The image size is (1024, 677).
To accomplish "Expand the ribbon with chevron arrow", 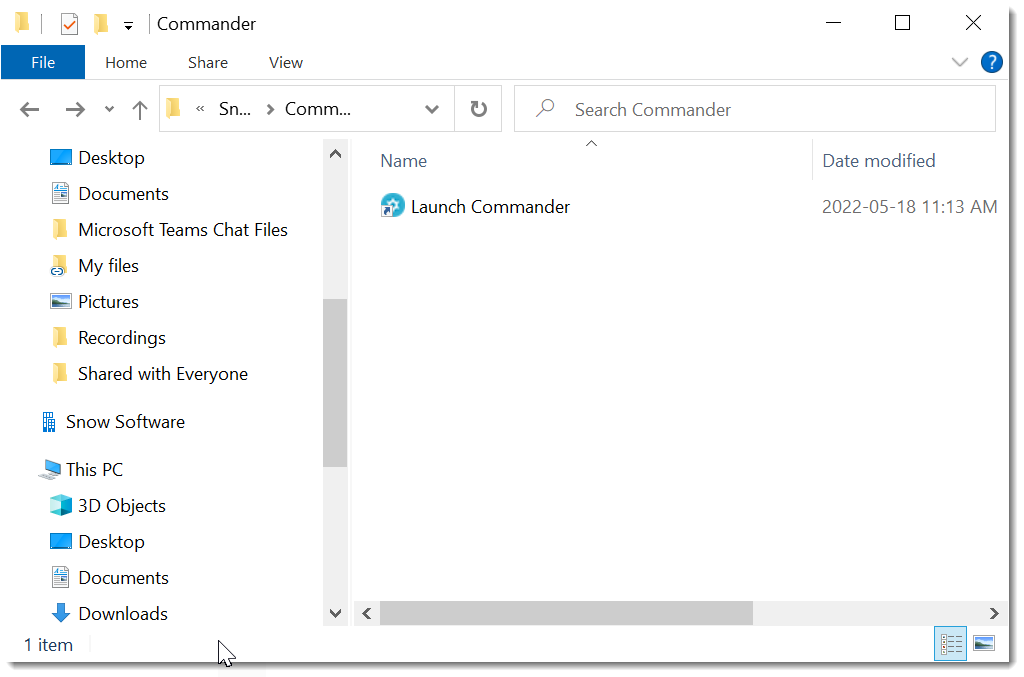I will tap(959, 63).
